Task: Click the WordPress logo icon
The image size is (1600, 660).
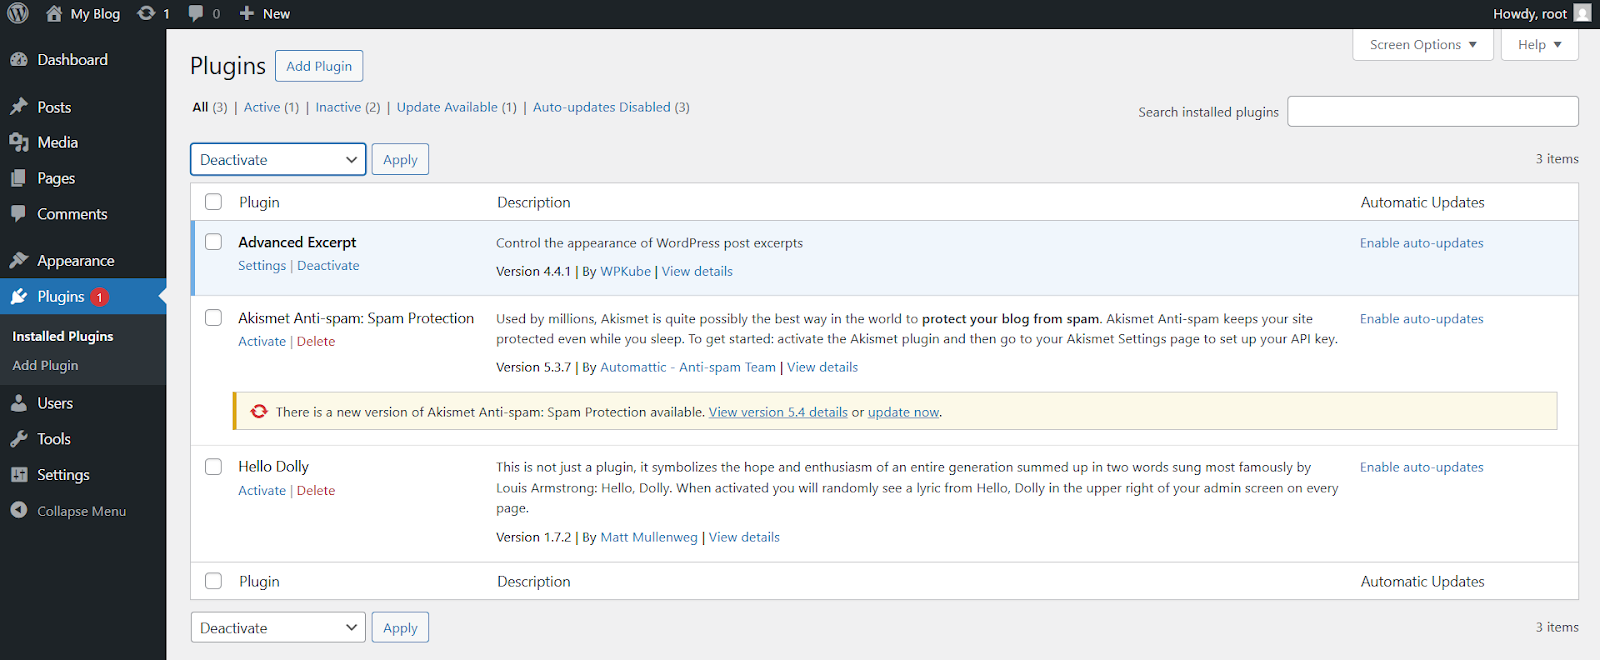Action: pyautogui.click(x=18, y=13)
